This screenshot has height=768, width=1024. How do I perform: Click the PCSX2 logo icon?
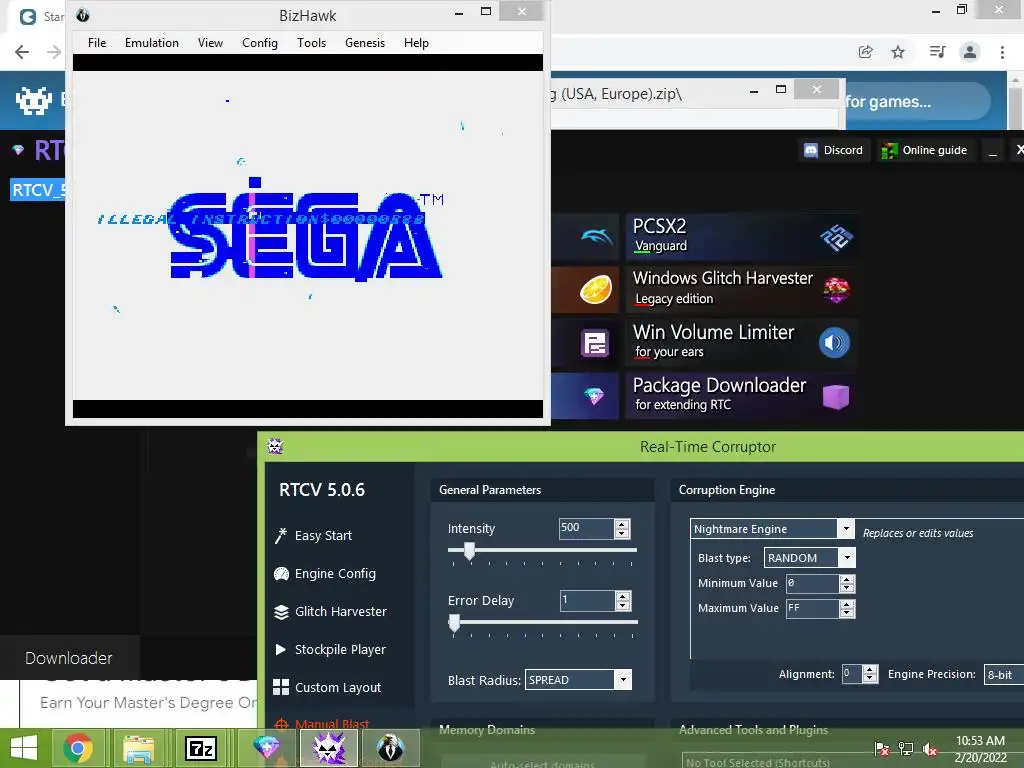pyautogui.click(x=837, y=237)
